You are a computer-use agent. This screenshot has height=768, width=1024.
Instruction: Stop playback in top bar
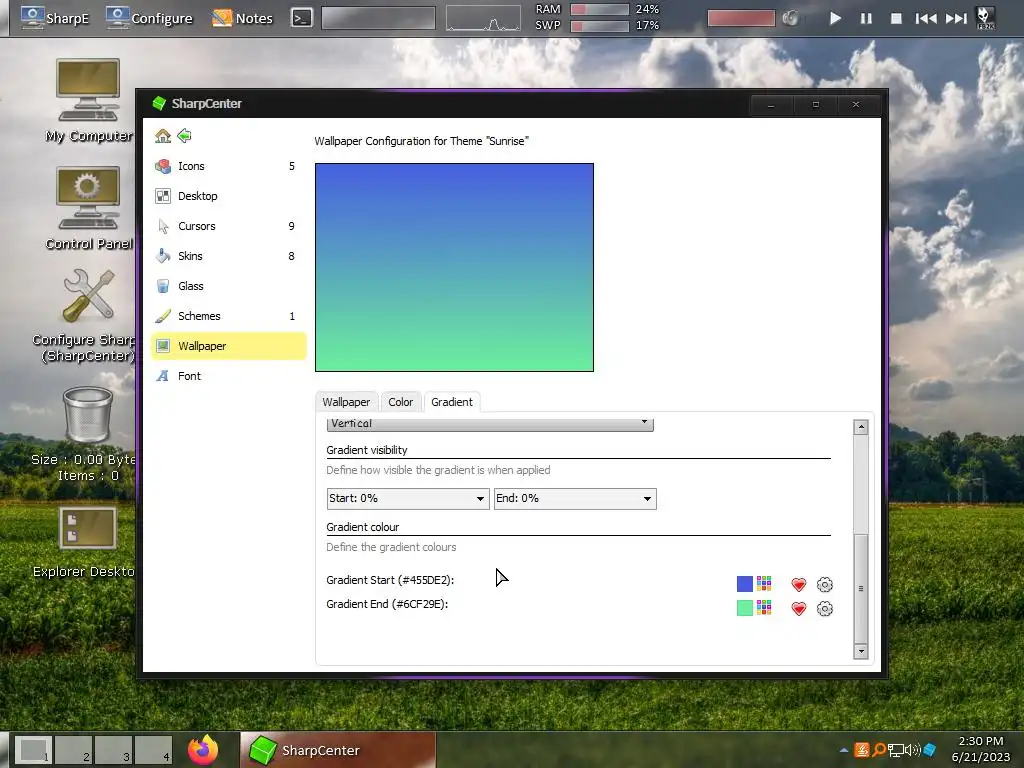pyautogui.click(x=896, y=18)
